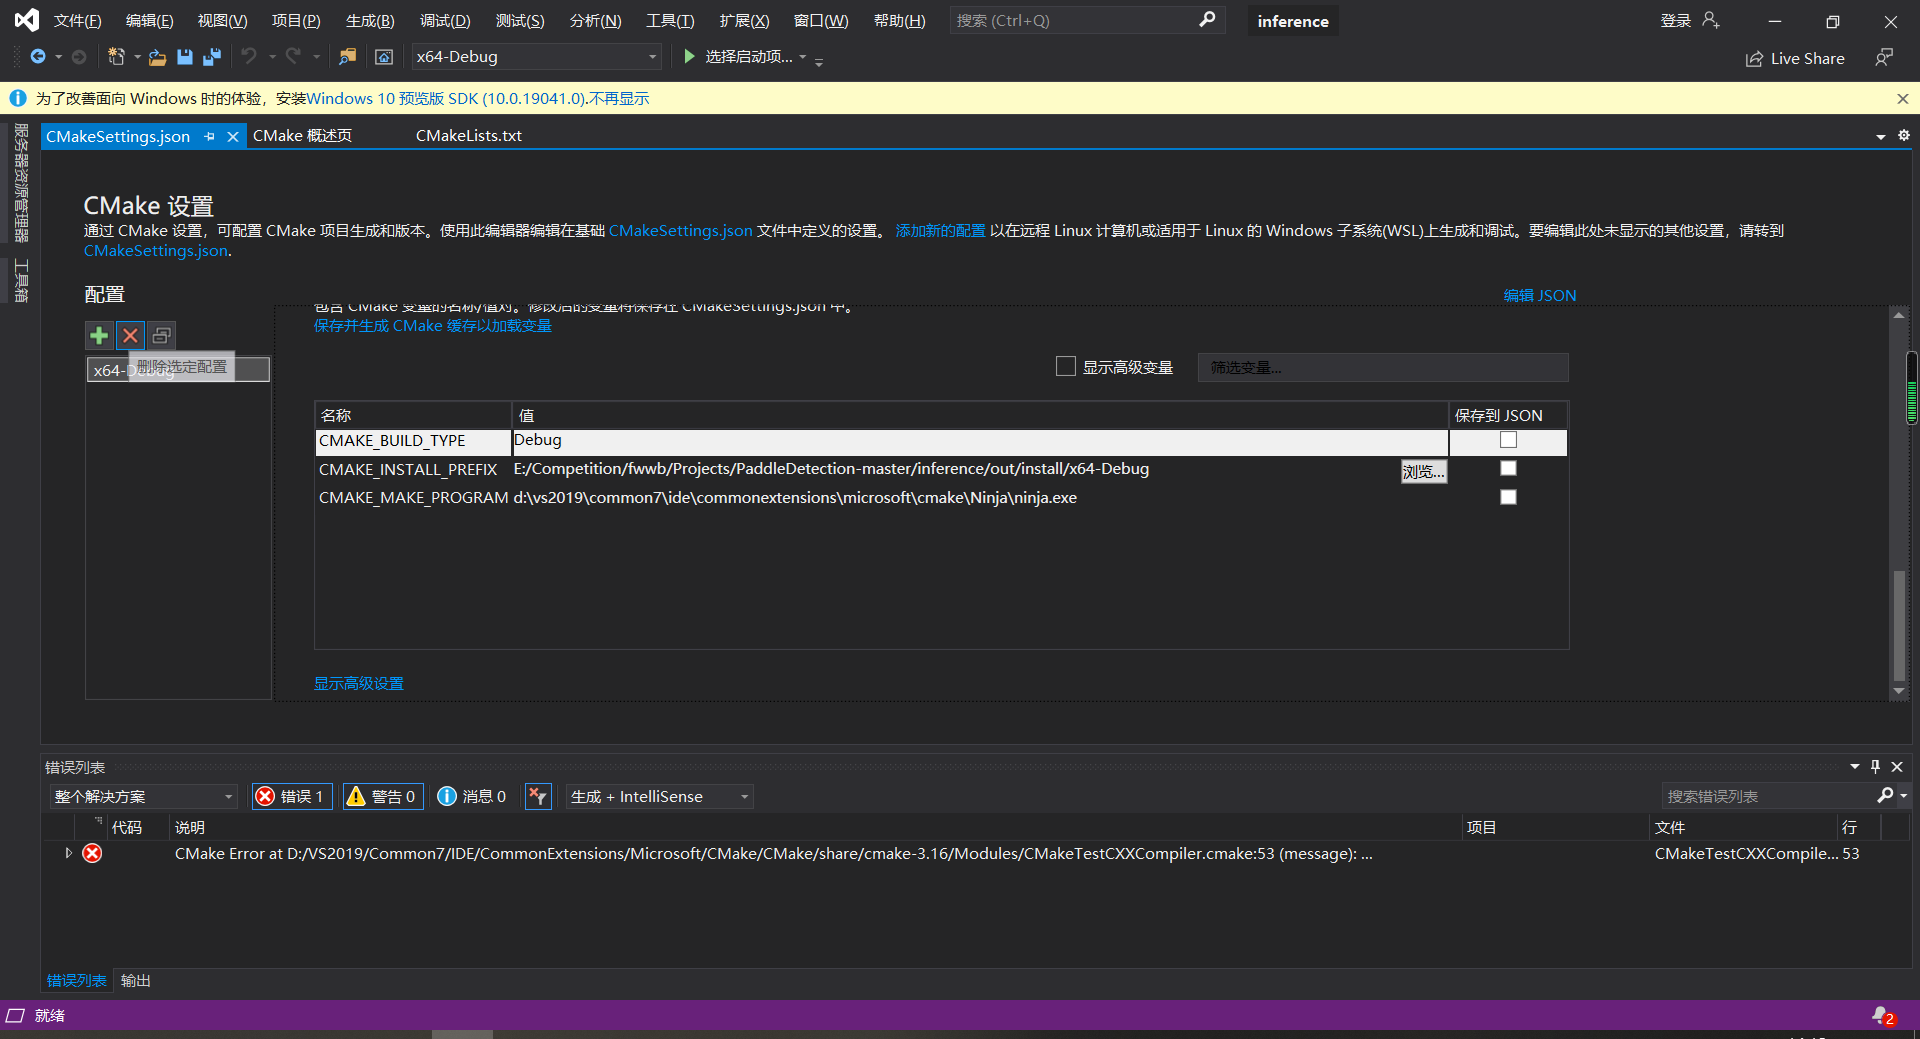Click the undo arrow icon
This screenshot has width=1920, height=1039.
click(249, 57)
